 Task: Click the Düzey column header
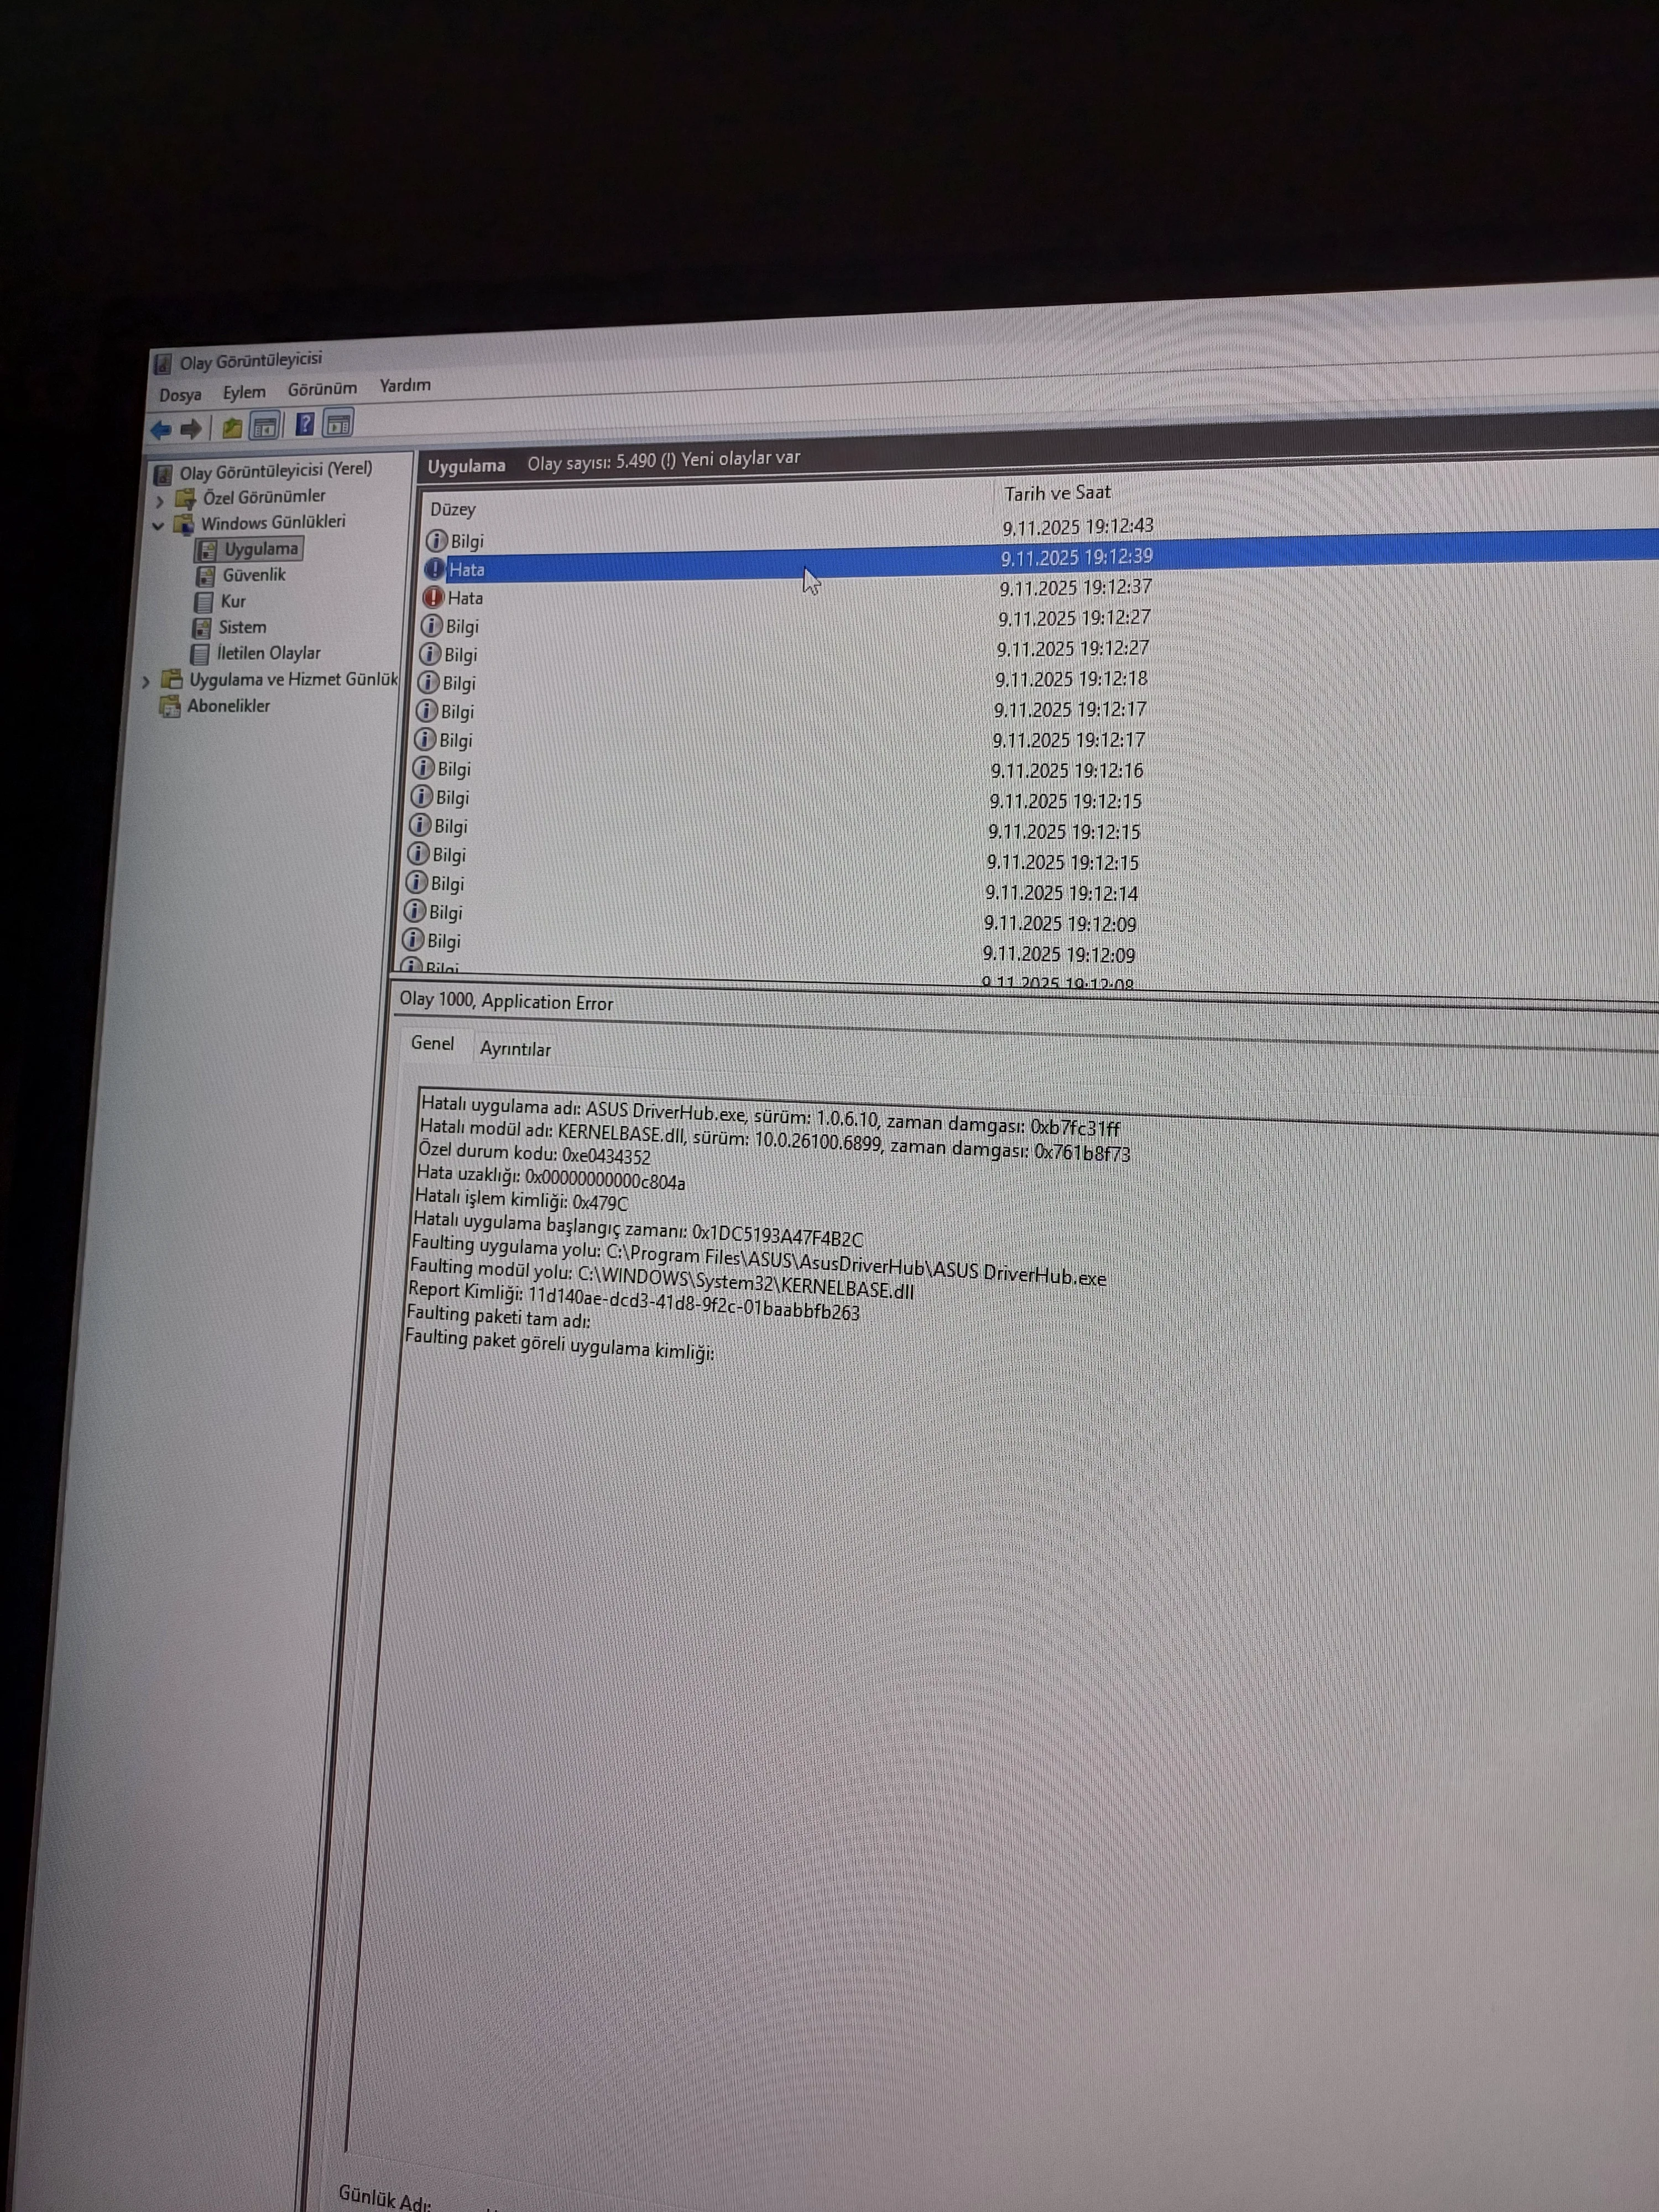[453, 509]
